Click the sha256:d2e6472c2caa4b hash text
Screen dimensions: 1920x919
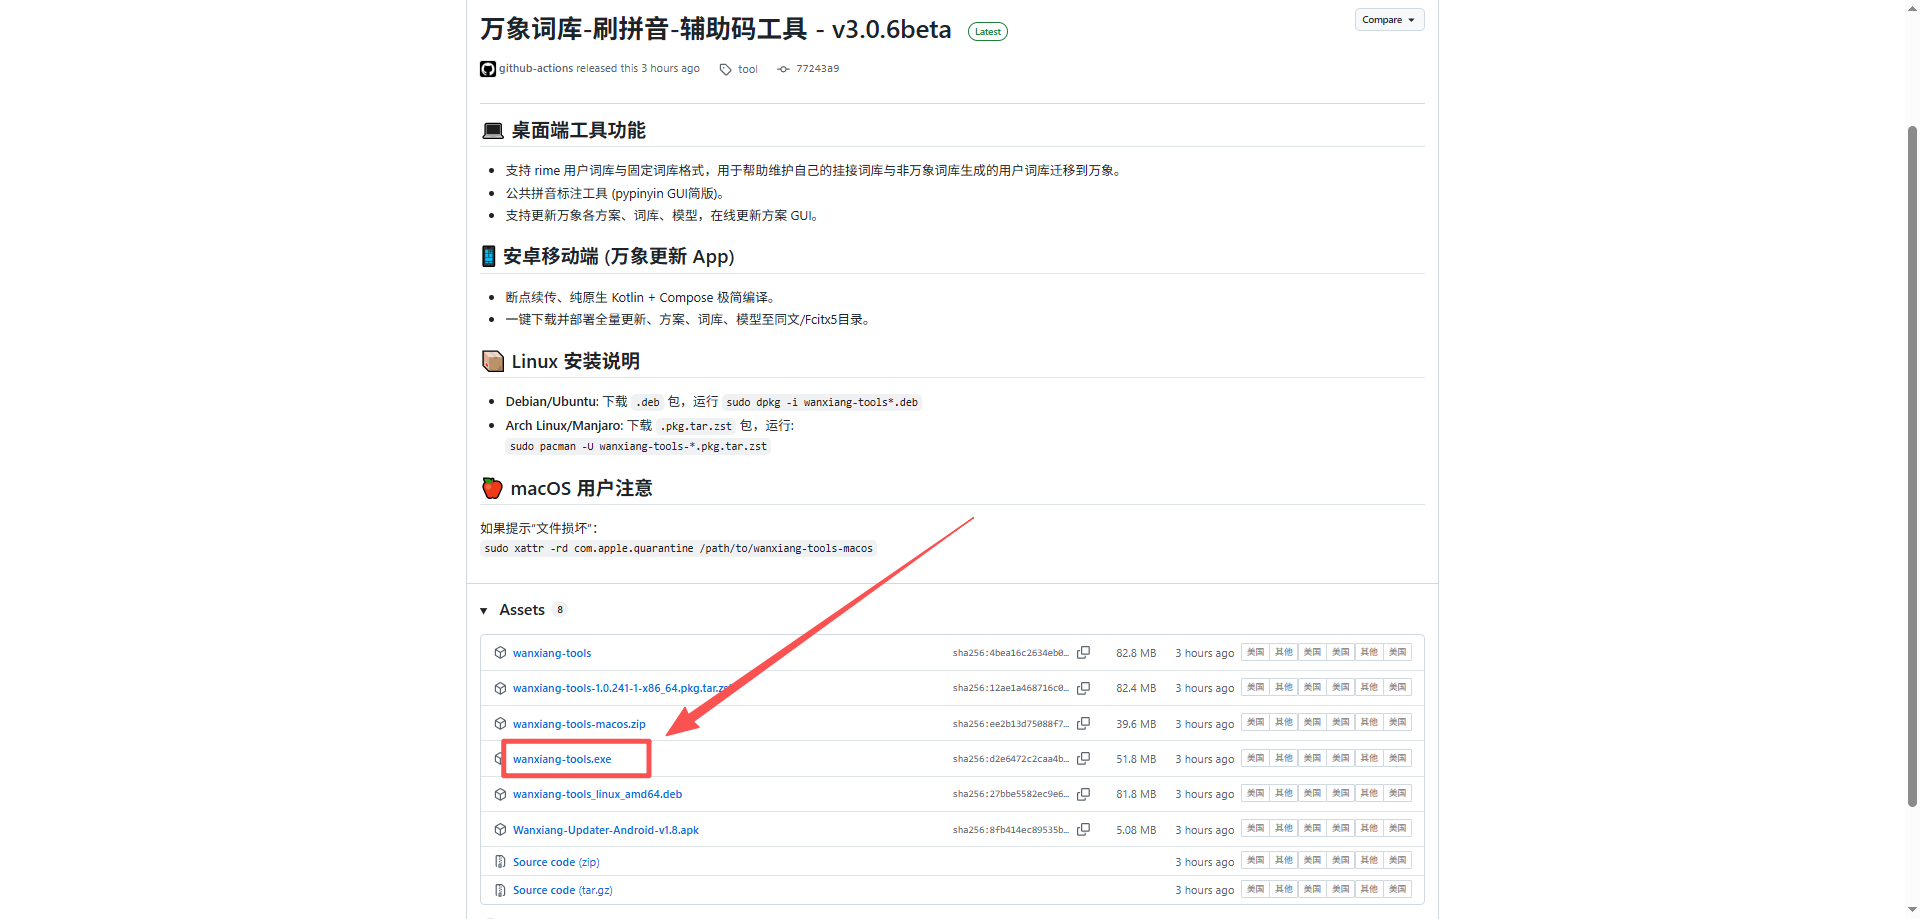1010,759
